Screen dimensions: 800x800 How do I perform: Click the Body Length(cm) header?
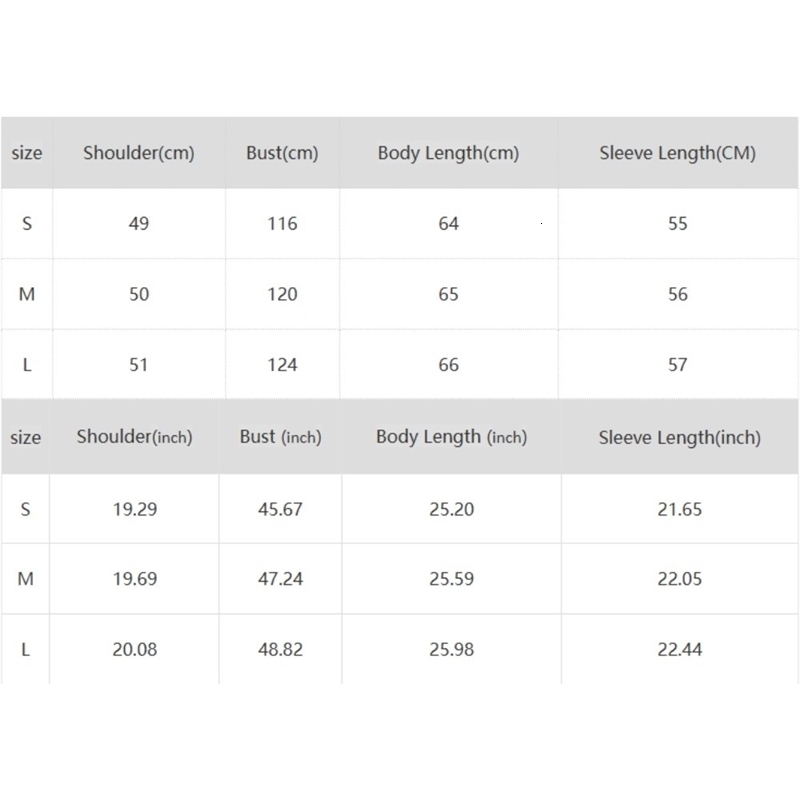point(448,153)
